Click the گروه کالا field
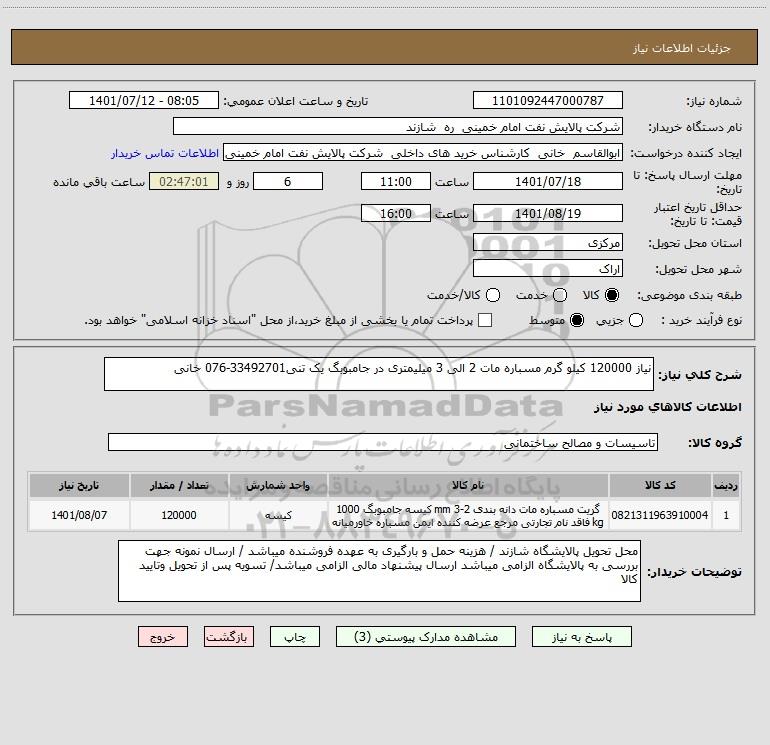This screenshot has width=770, height=745. tap(383, 442)
